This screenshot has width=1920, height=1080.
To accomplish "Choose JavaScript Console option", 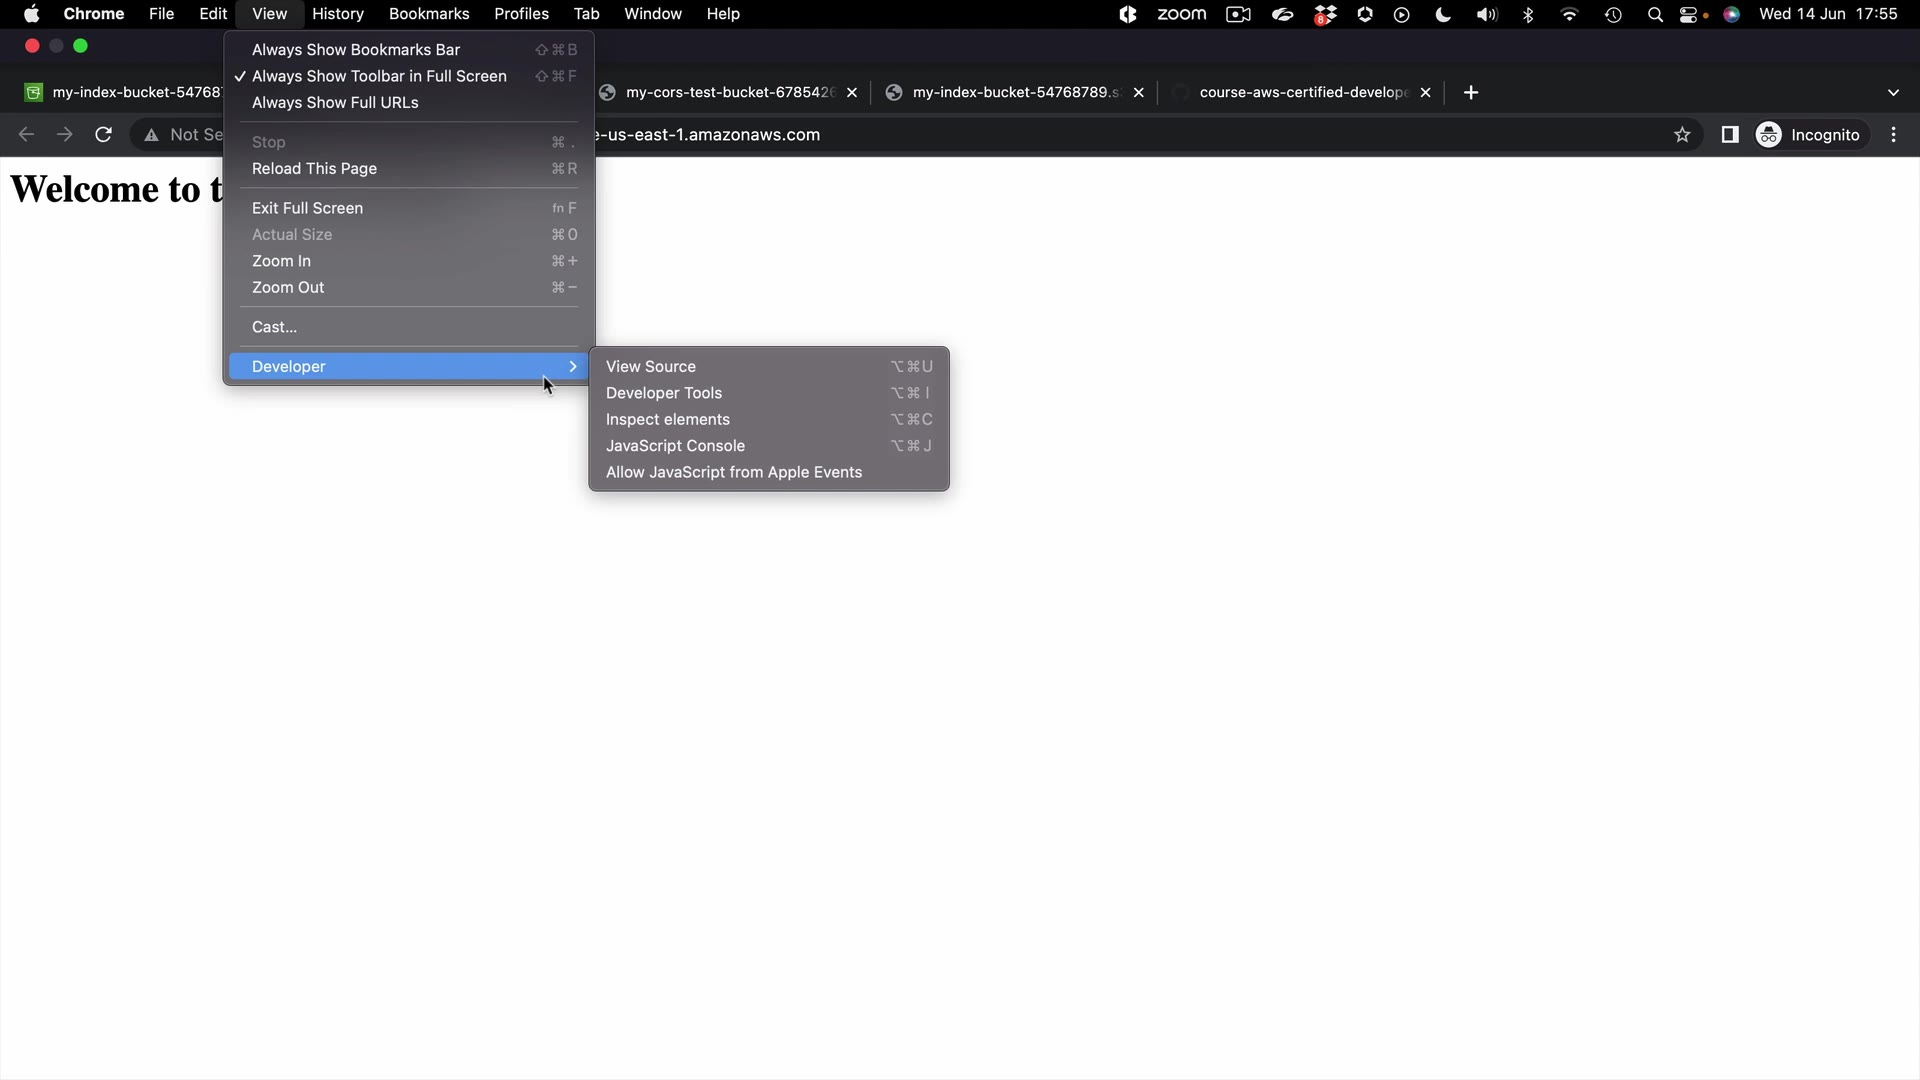I will click(675, 446).
